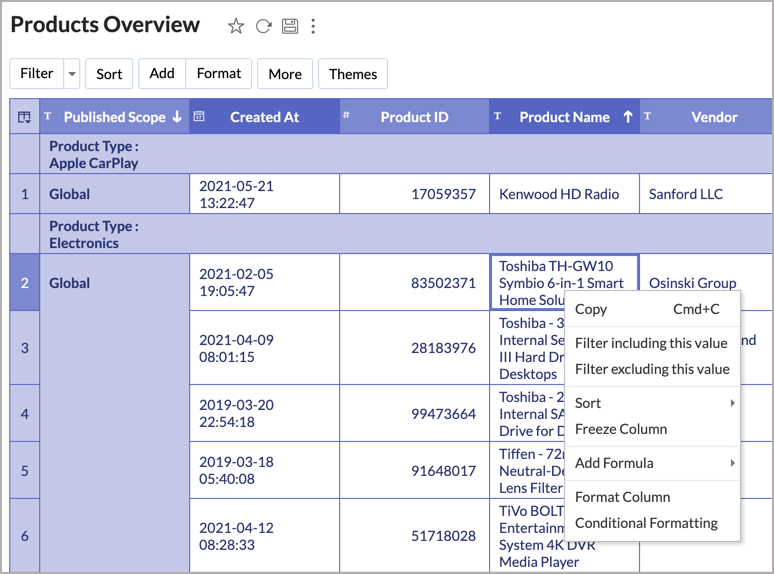Open the three-dot more options menu
Screen dimensions: 774x574
(313, 27)
